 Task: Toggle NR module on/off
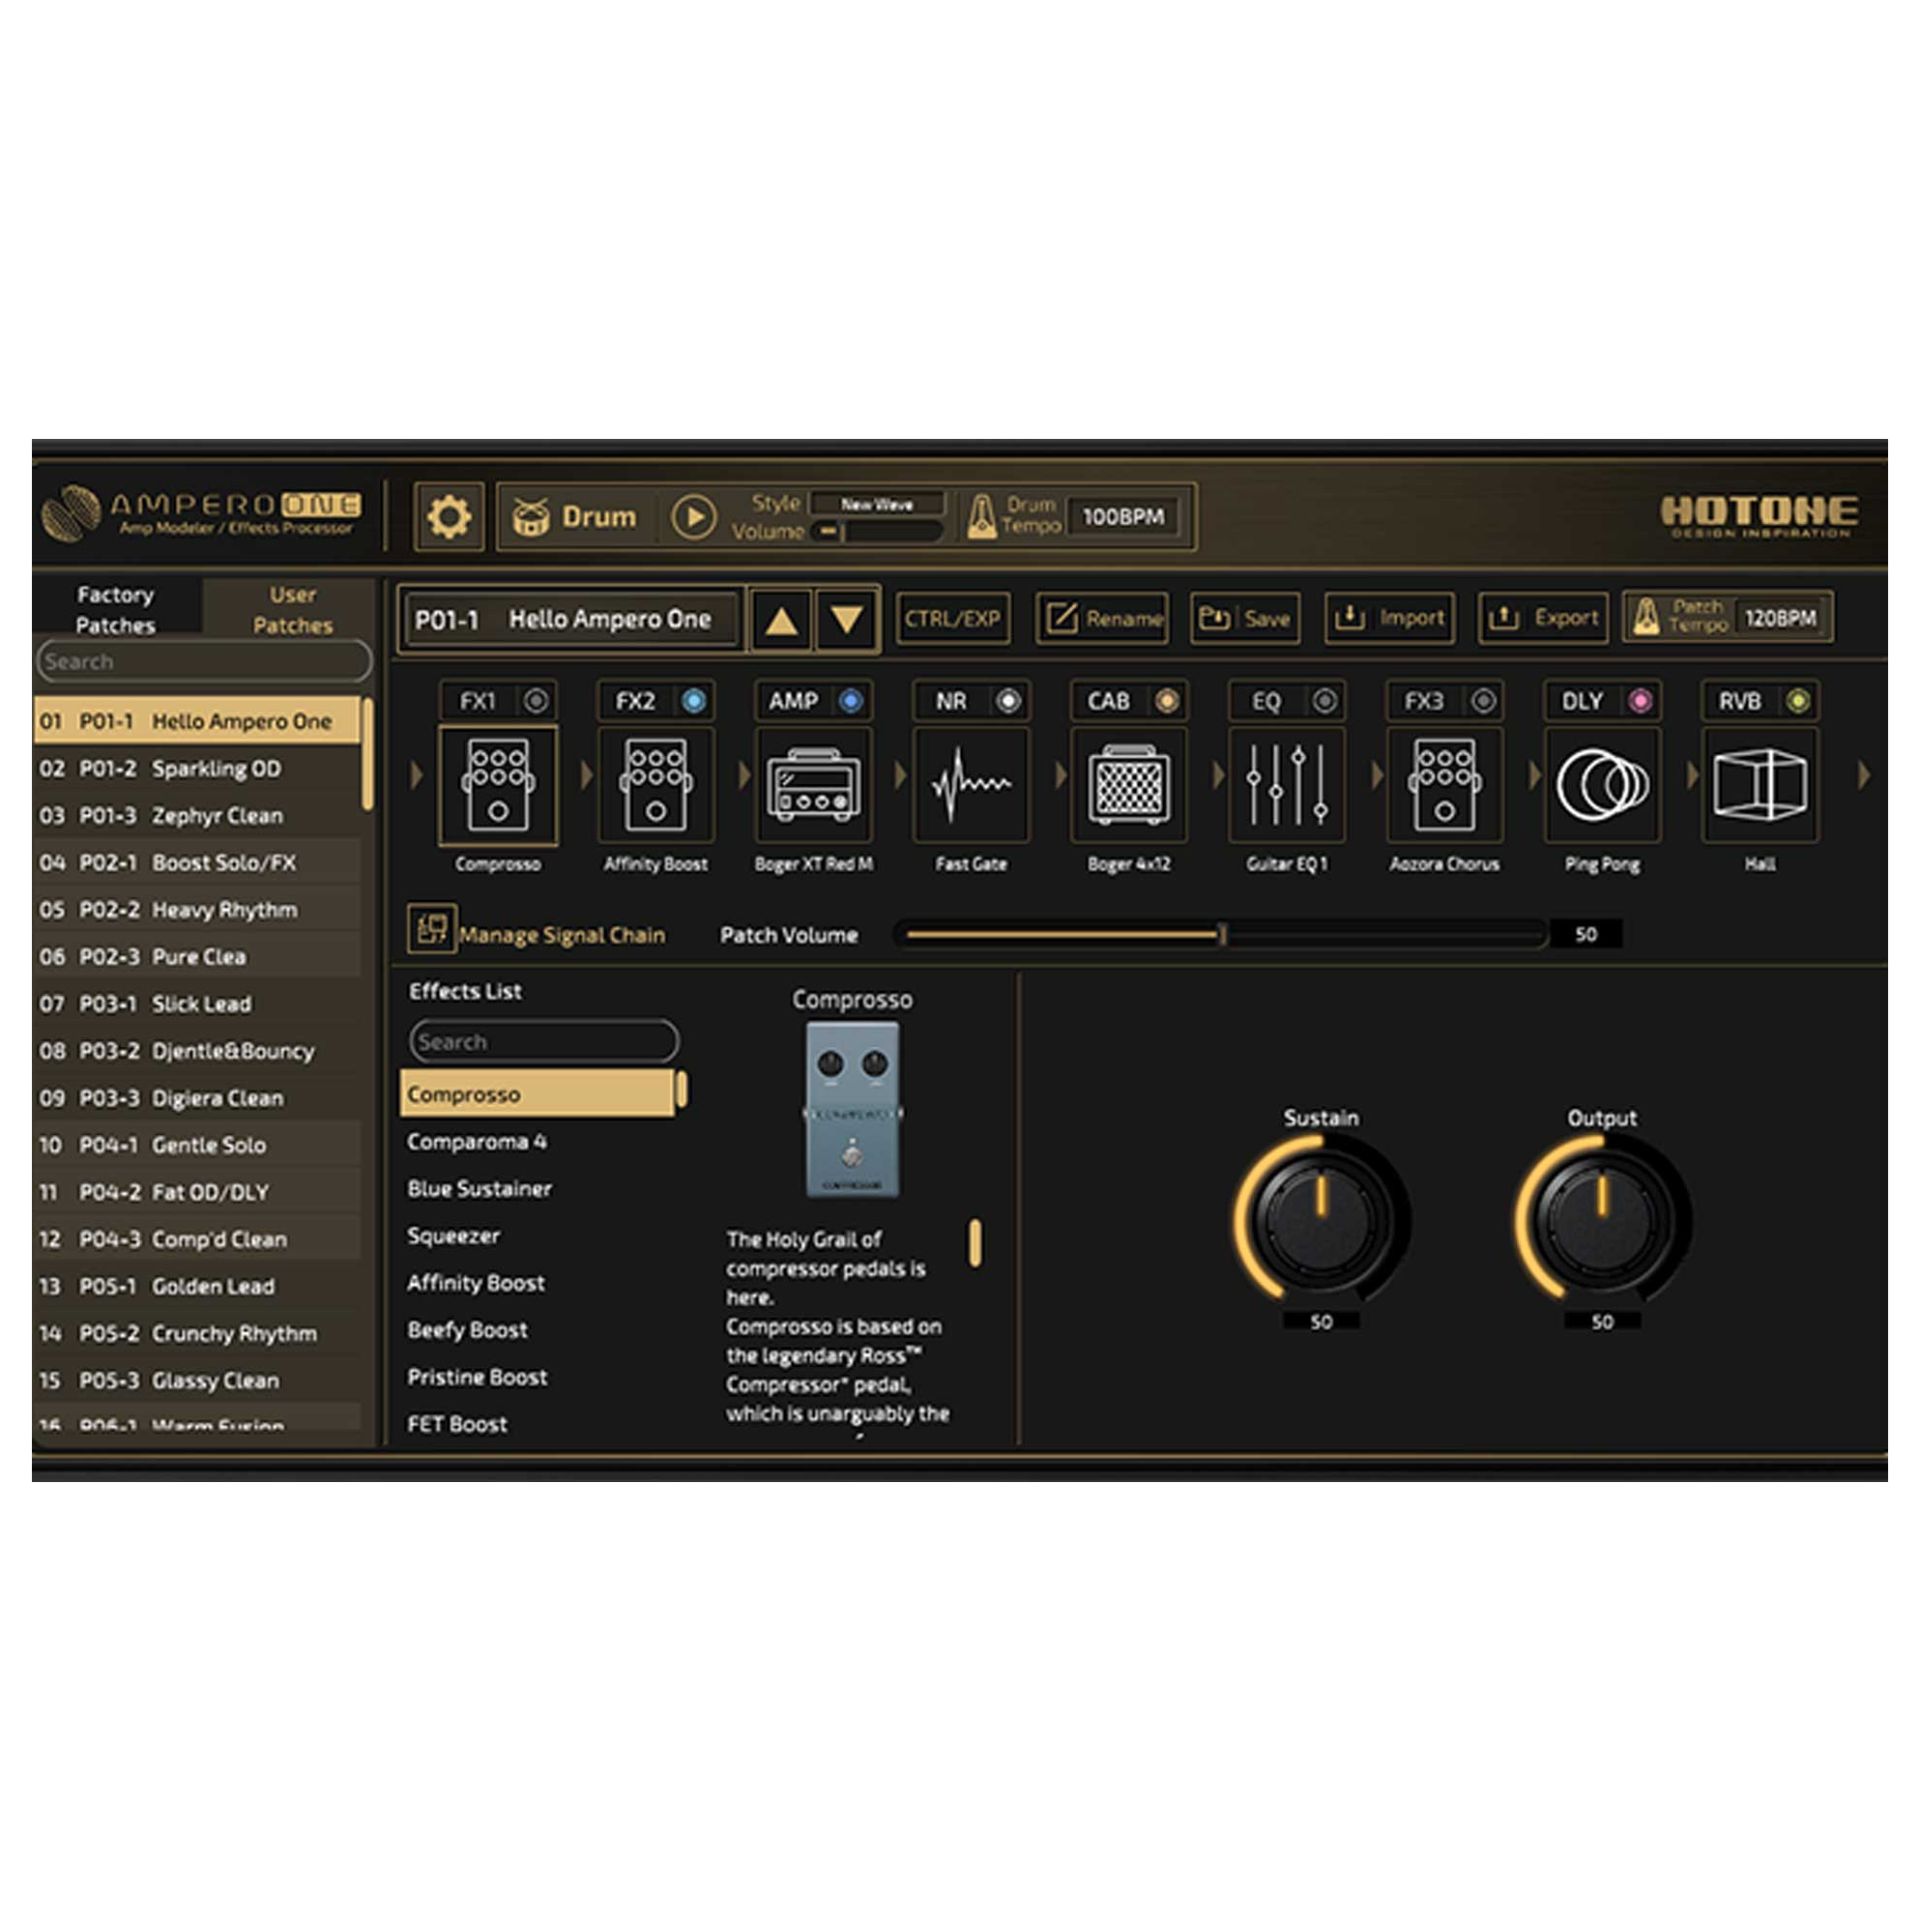(1009, 701)
